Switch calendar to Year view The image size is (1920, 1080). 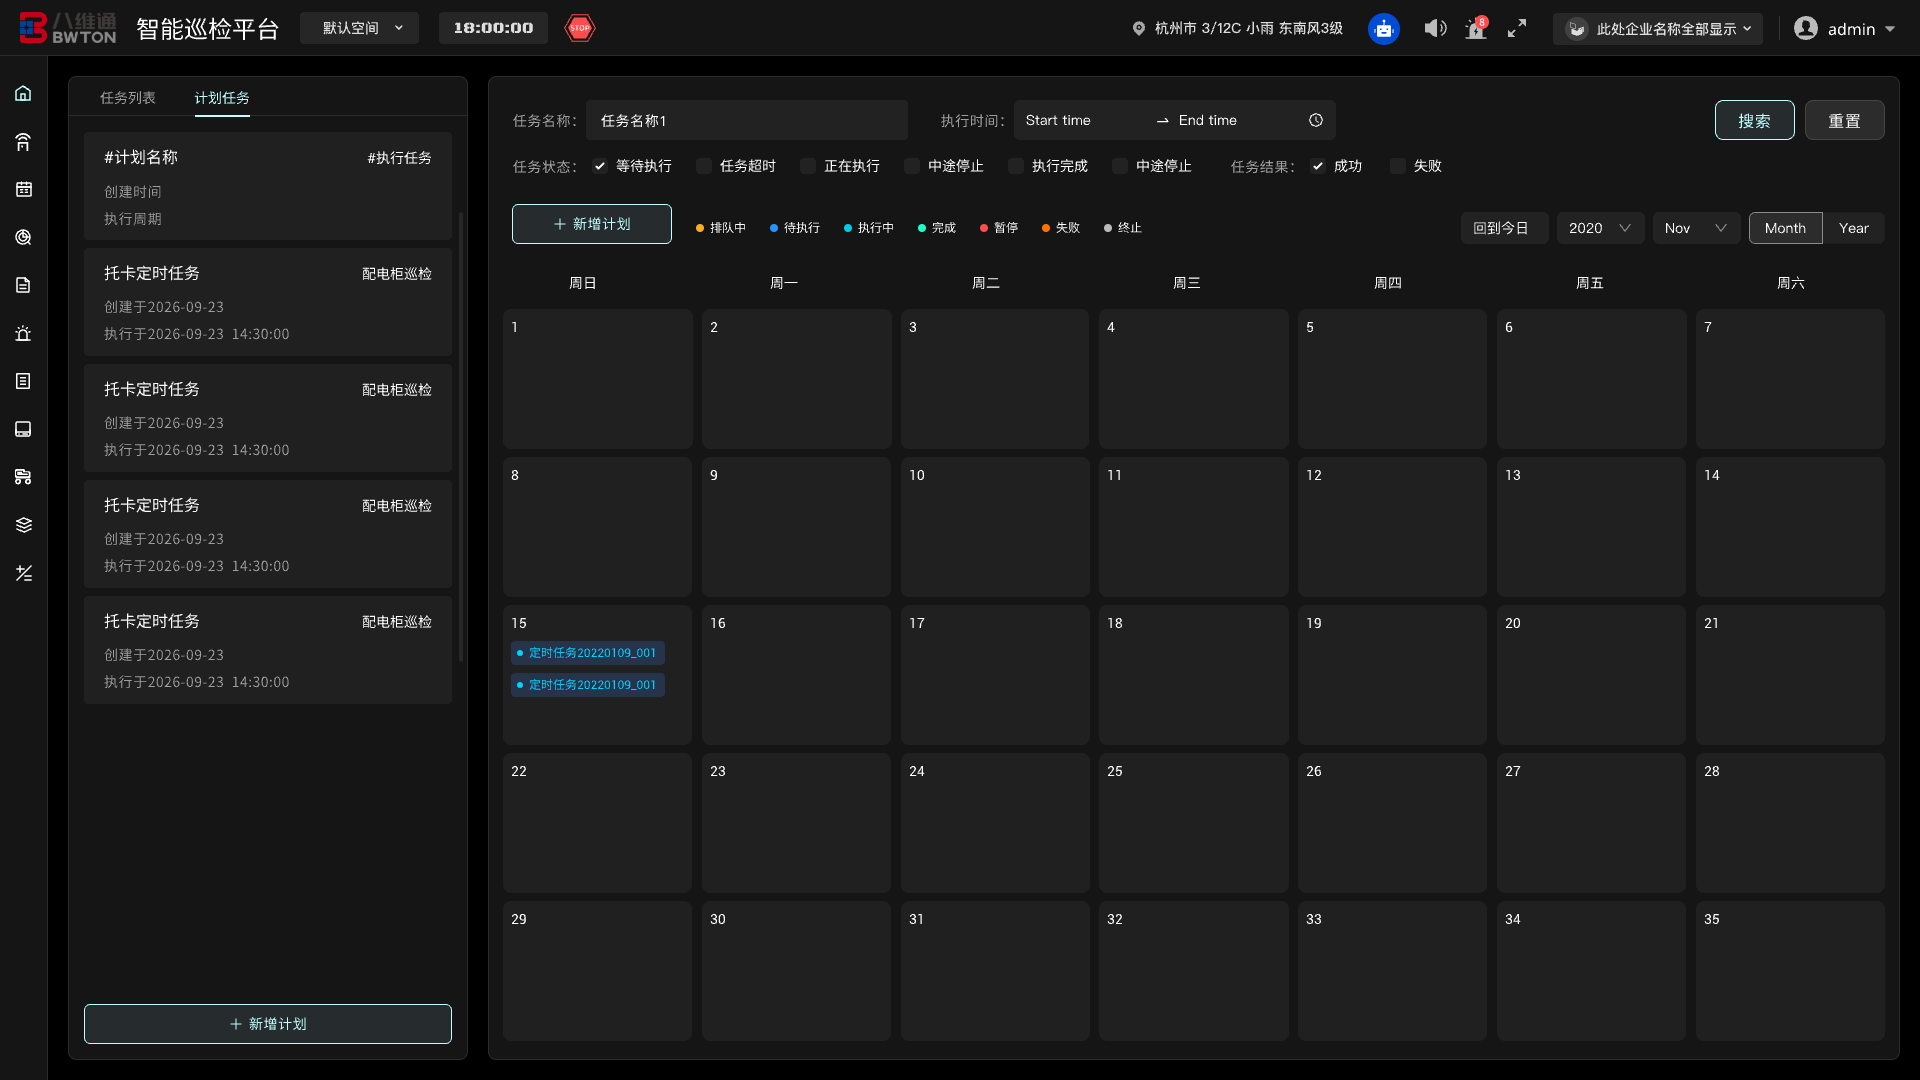point(1853,228)
